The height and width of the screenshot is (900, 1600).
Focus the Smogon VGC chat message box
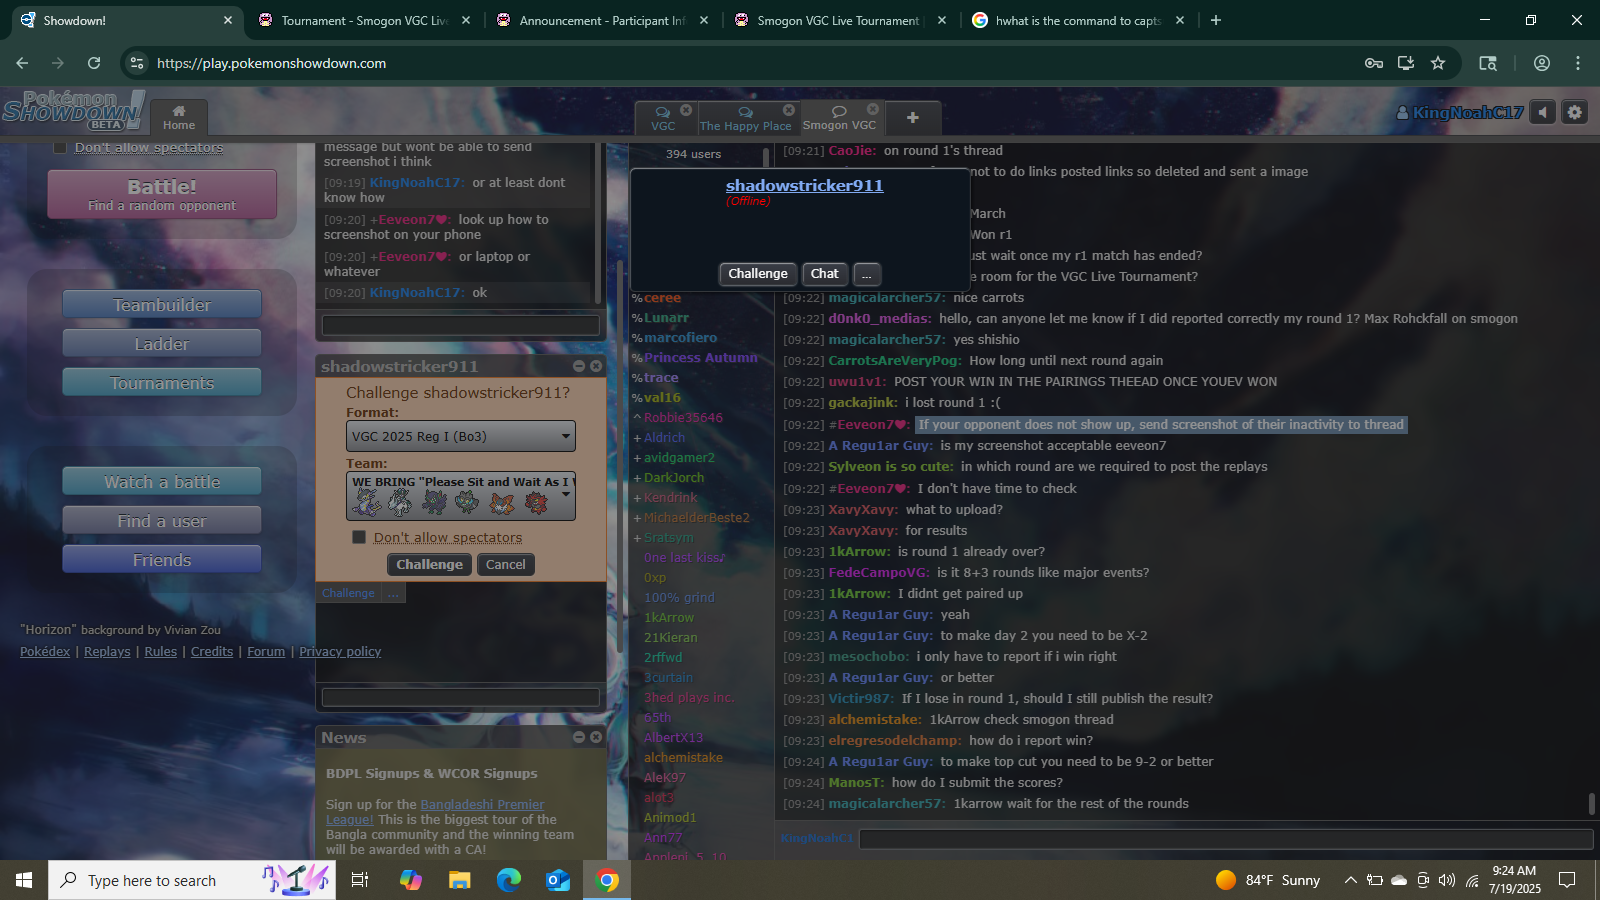pyautogui.click(x=1226, y=838)
